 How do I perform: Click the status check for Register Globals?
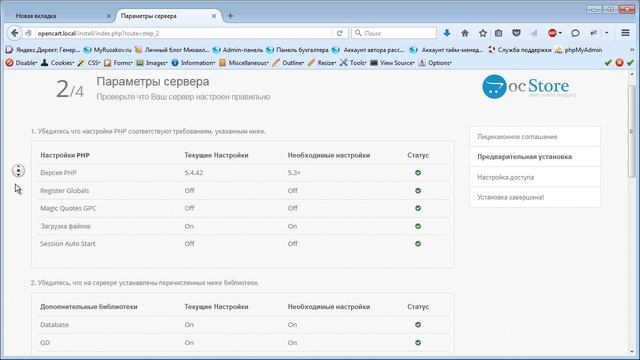point(418,191)
